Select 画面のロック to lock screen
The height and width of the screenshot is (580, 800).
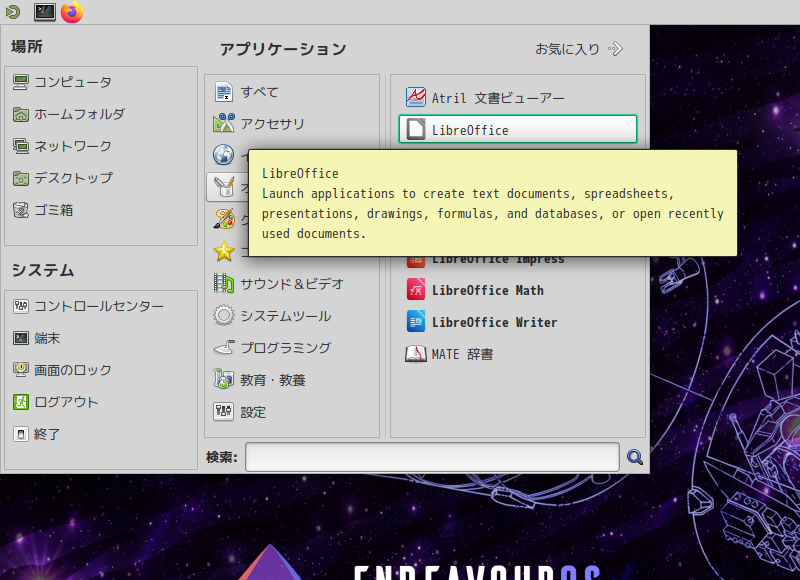tap(62, 370)
